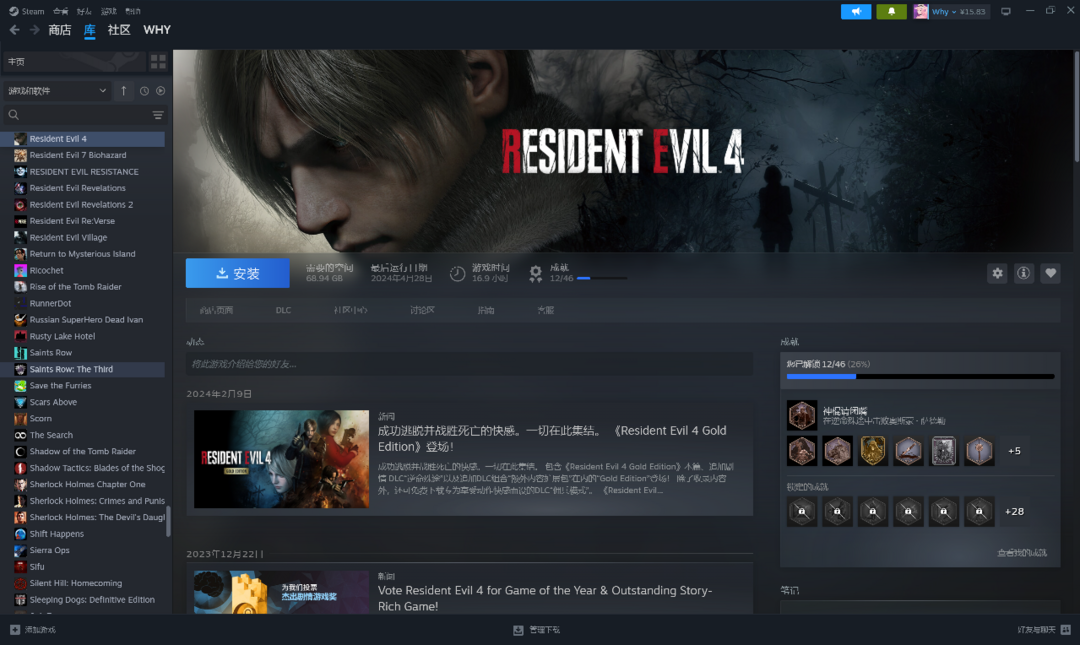This screenshot has height=645, width=1080.
Task: Open the Vote Resident Evil 4 news headline
Action: (x=545, y=598)
